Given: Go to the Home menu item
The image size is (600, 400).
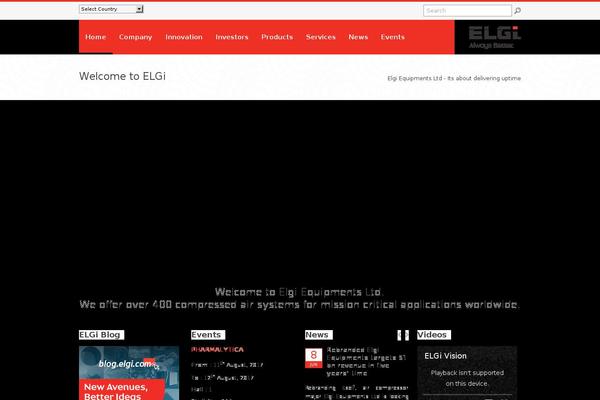Looking at the screenshot, I should coord(96,37).
